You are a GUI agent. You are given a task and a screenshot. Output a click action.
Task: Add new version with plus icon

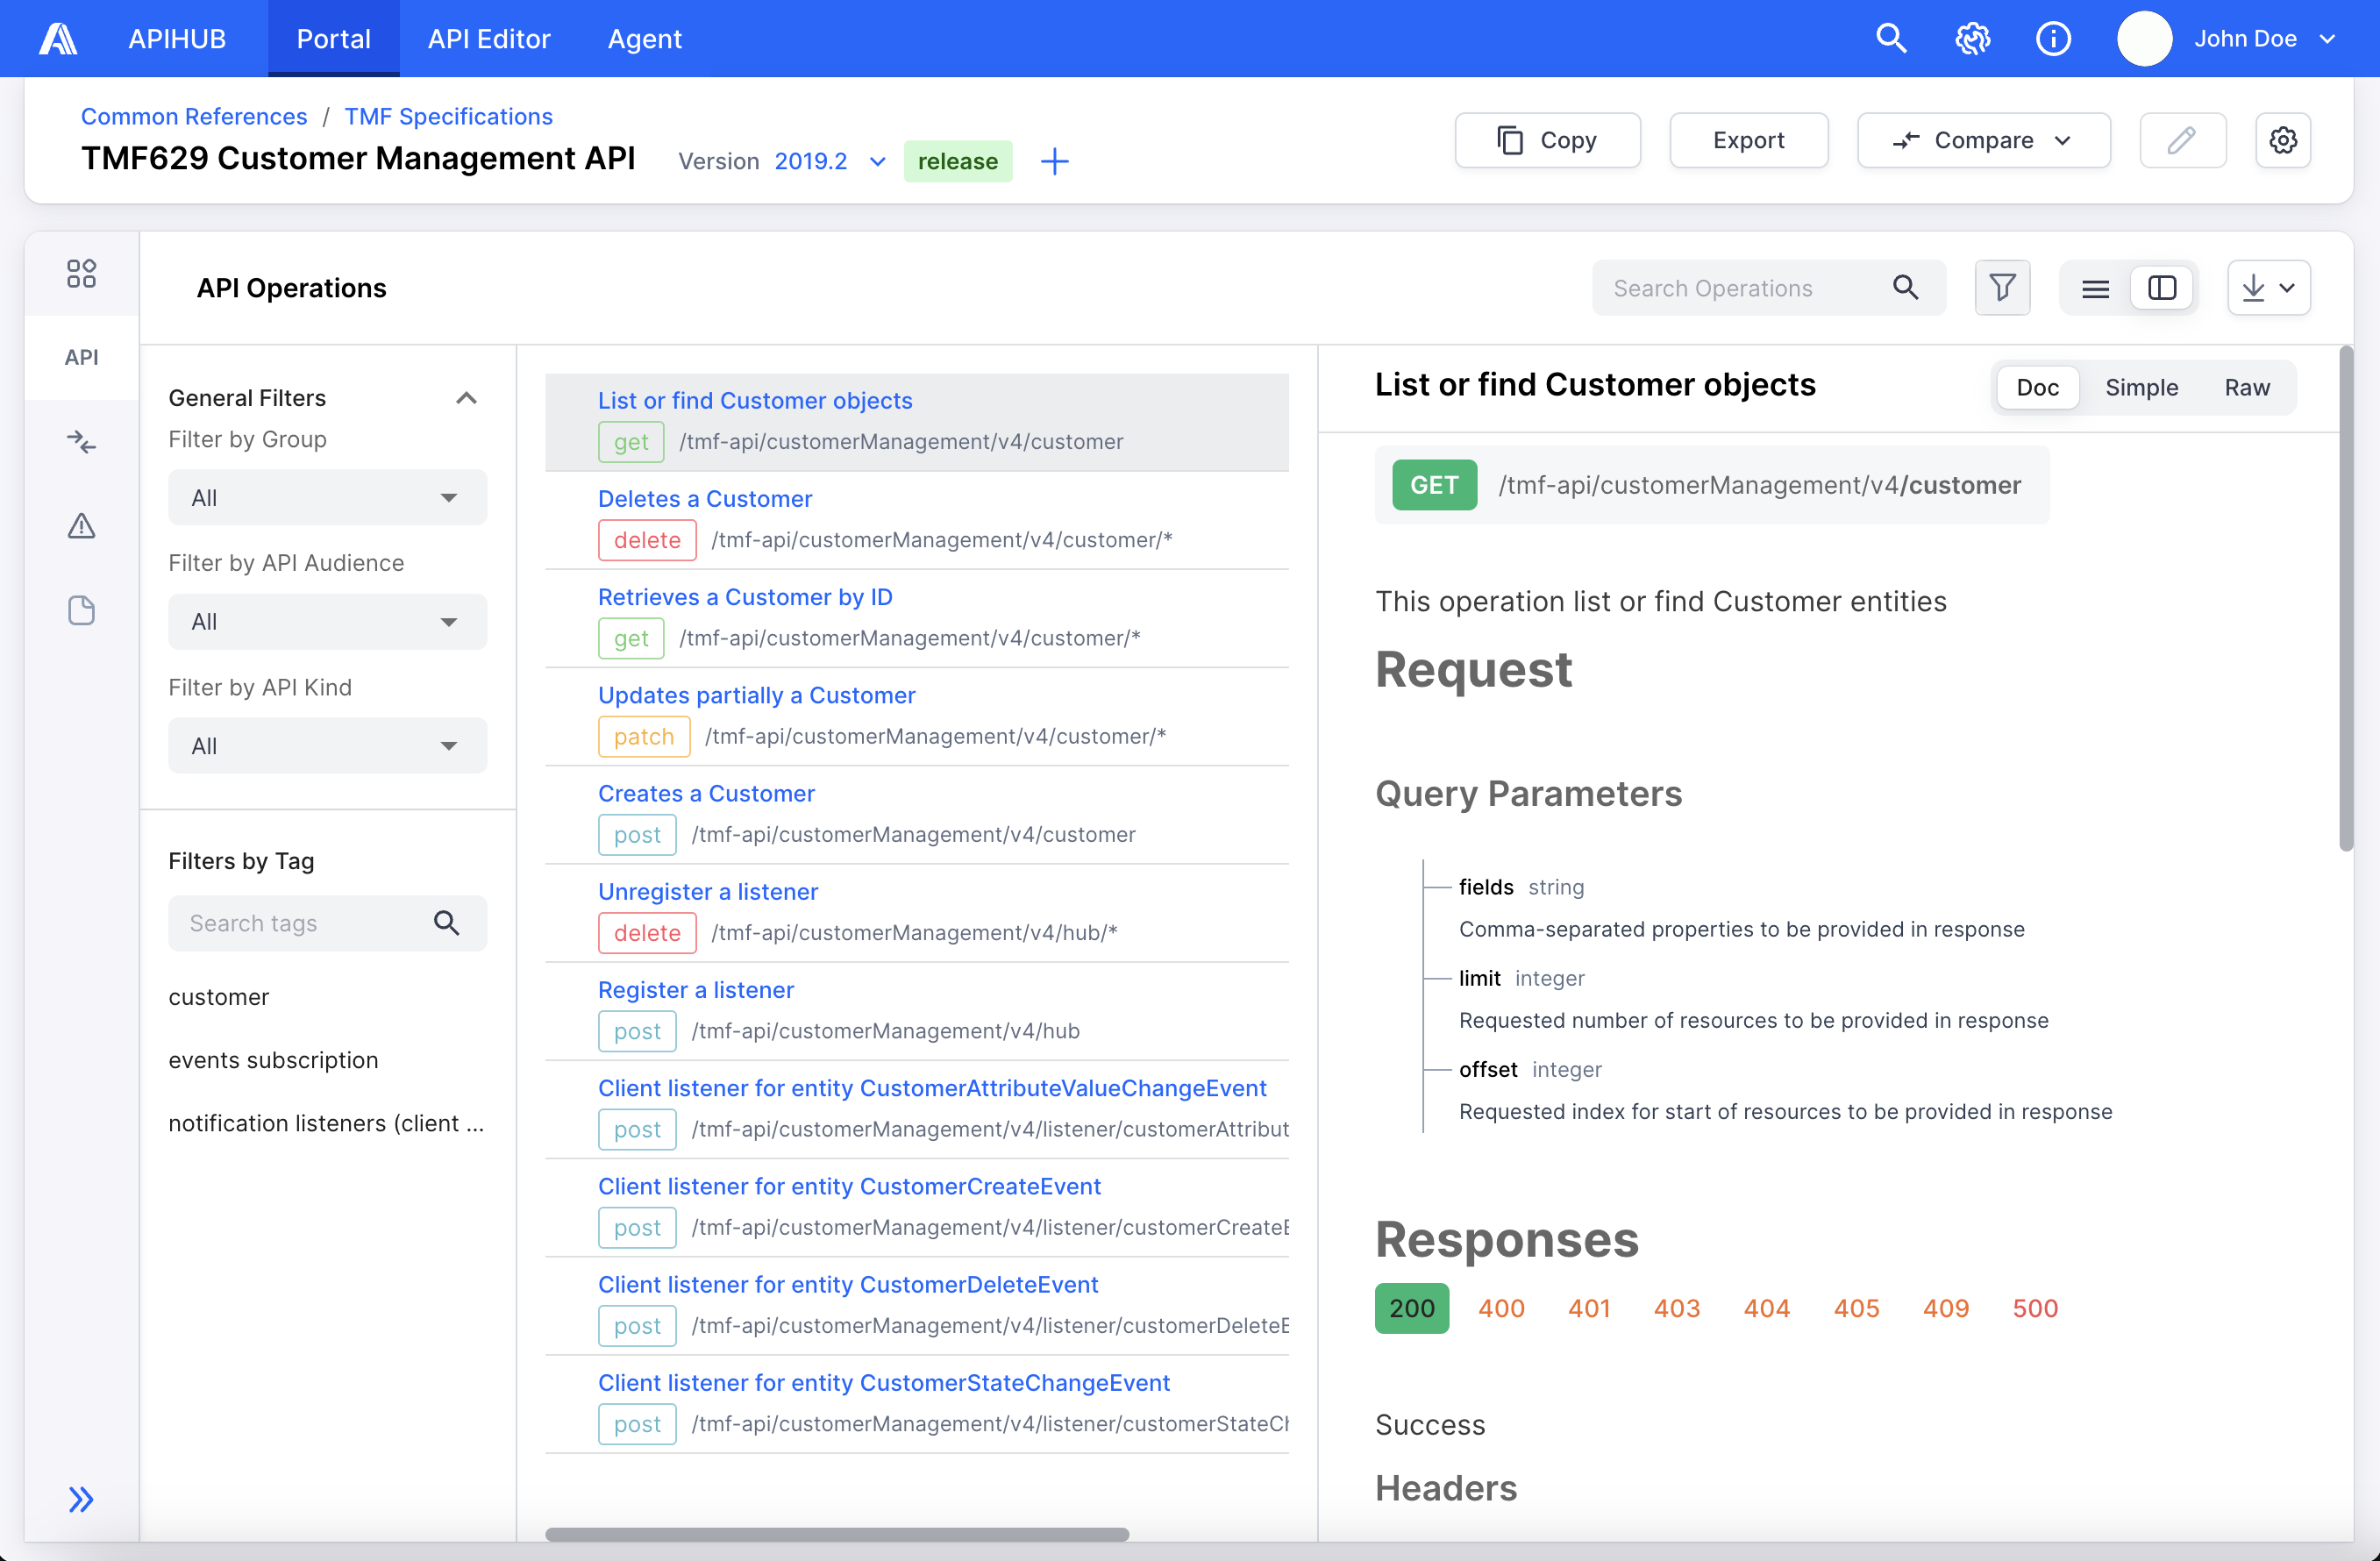(x=1054, y=161)
